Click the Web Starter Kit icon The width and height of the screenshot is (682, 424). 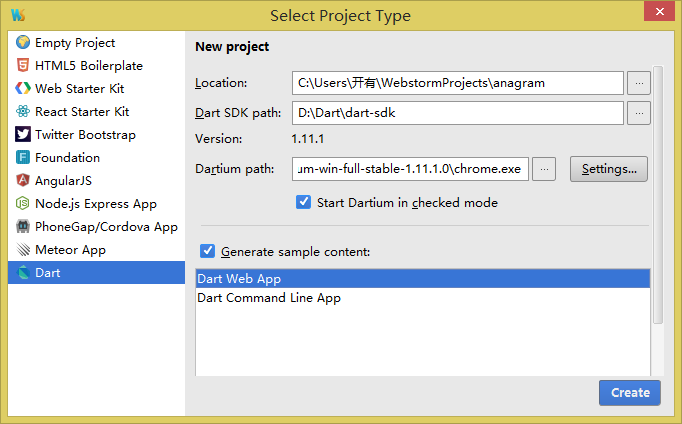23,88
